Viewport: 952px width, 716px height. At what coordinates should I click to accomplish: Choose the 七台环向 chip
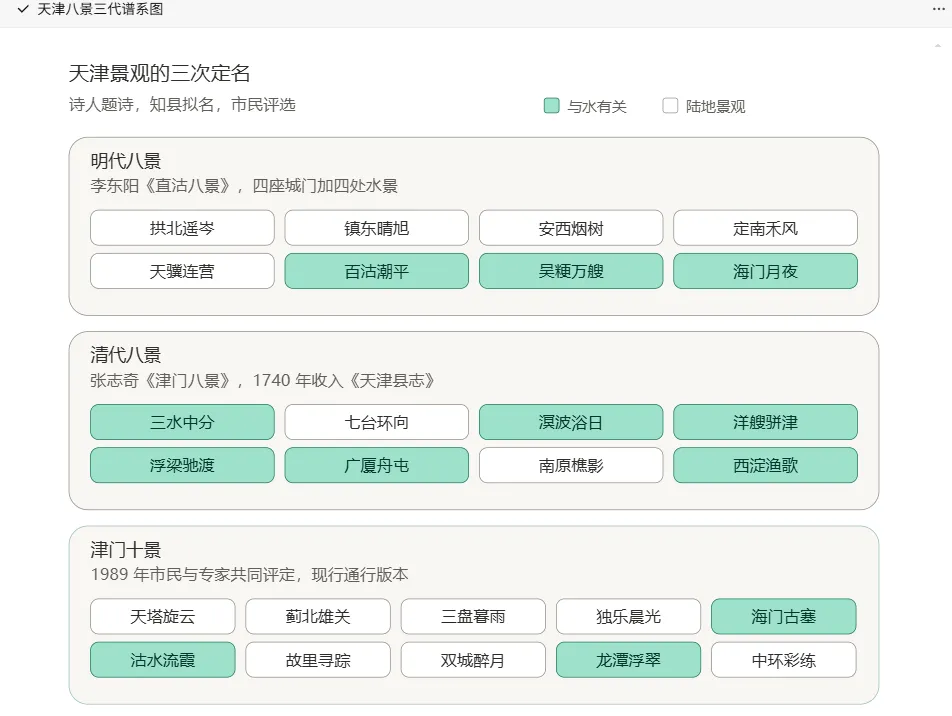pos(376,422)
